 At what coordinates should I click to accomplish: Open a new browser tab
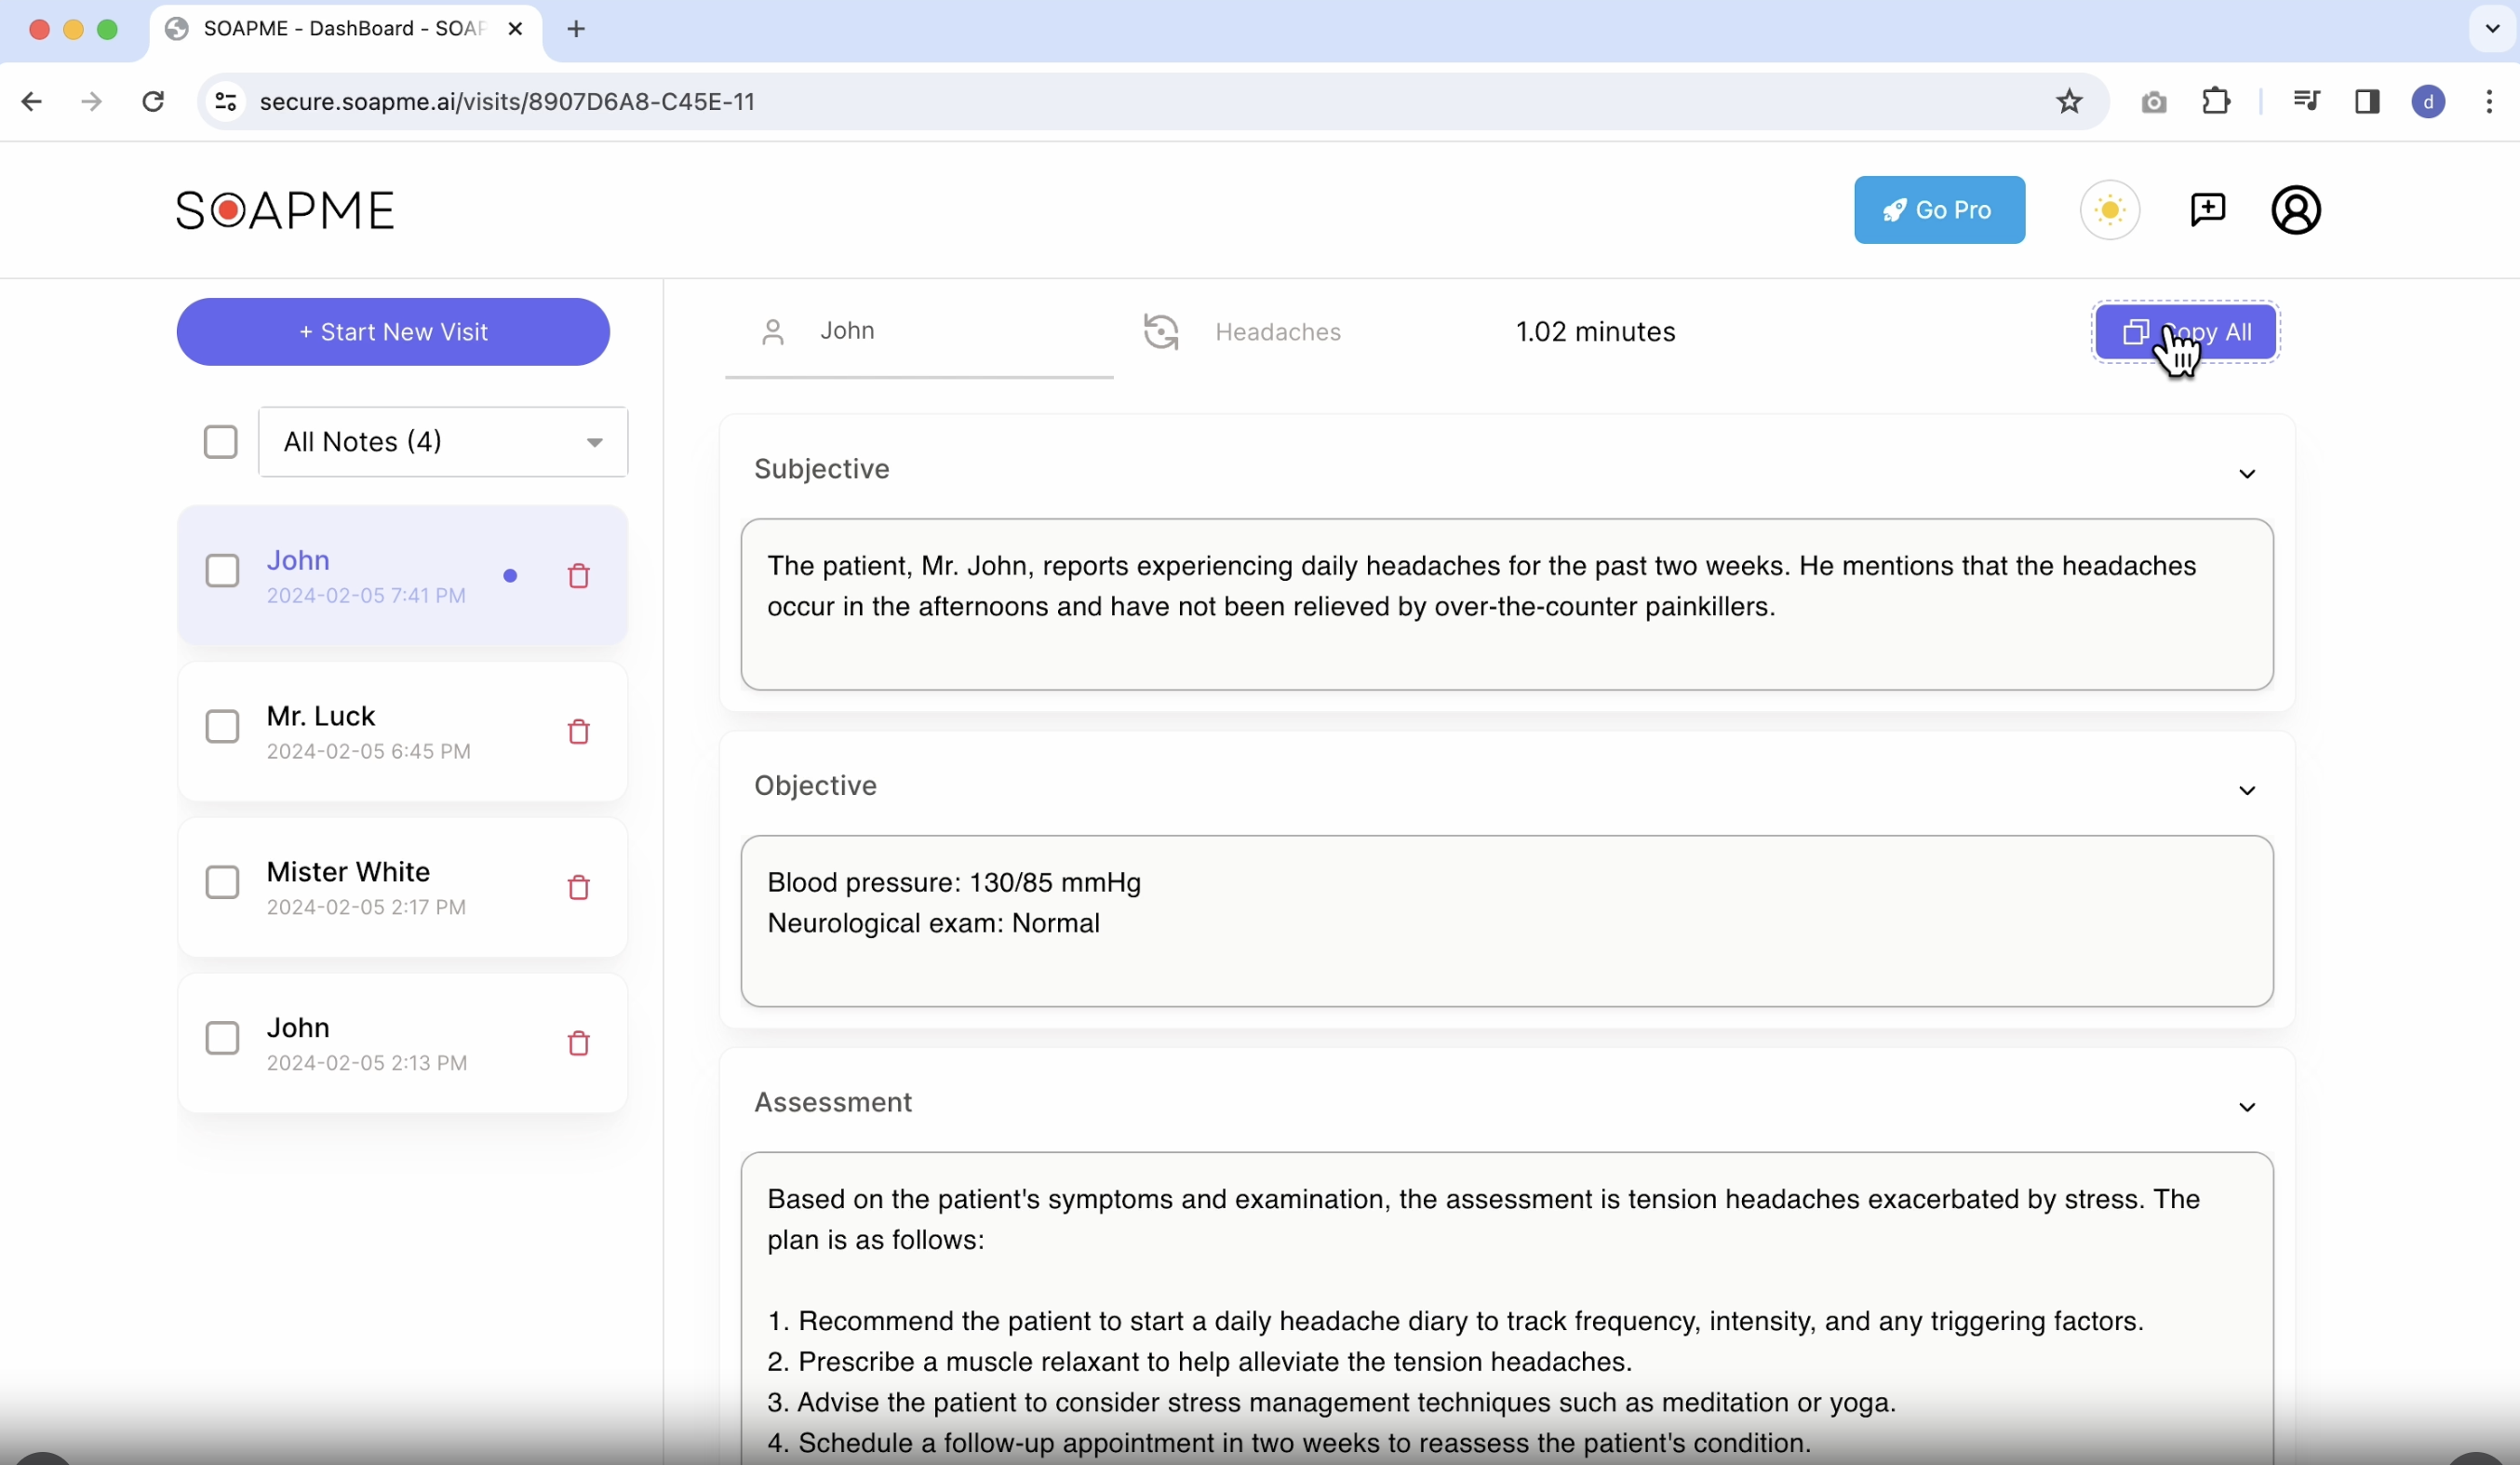pos(576,29)
